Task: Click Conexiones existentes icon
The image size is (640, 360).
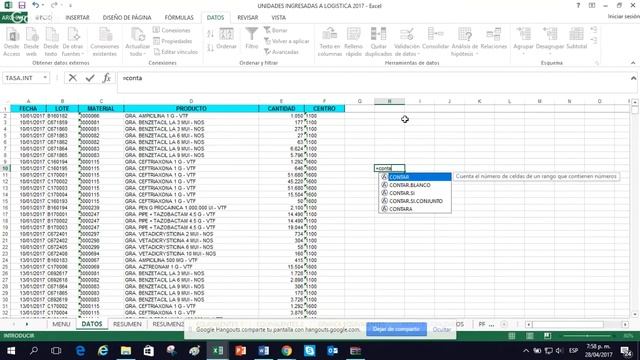Action: [x=104, y=42]
